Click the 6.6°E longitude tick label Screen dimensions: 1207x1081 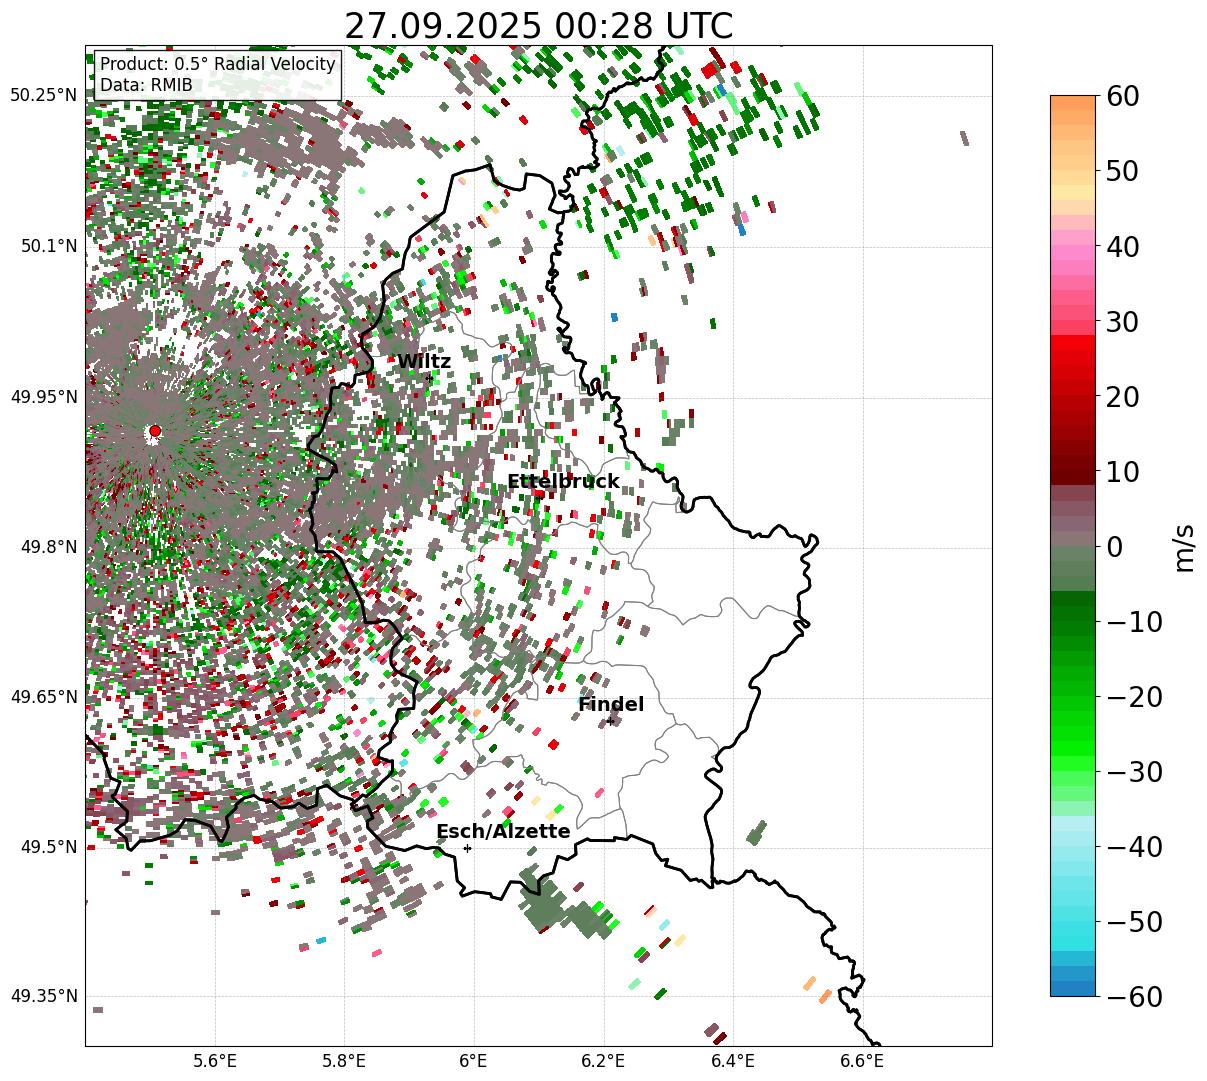(861, 1060)
